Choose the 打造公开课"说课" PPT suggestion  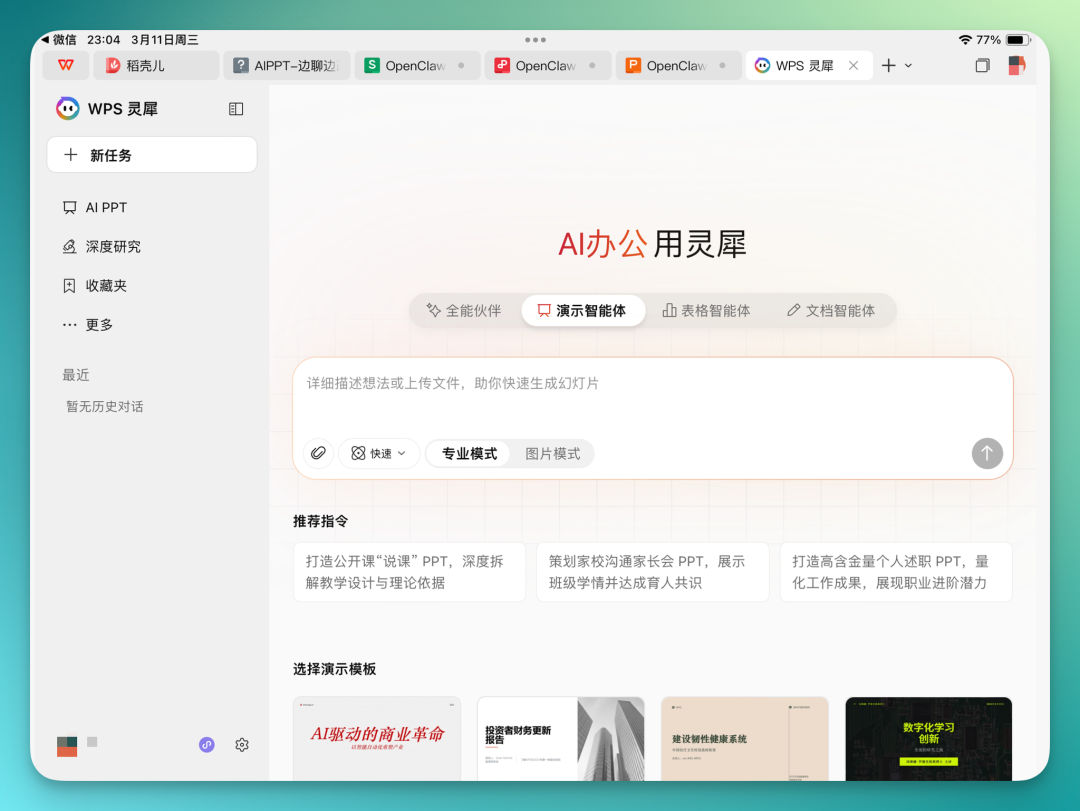click(409, 572)
